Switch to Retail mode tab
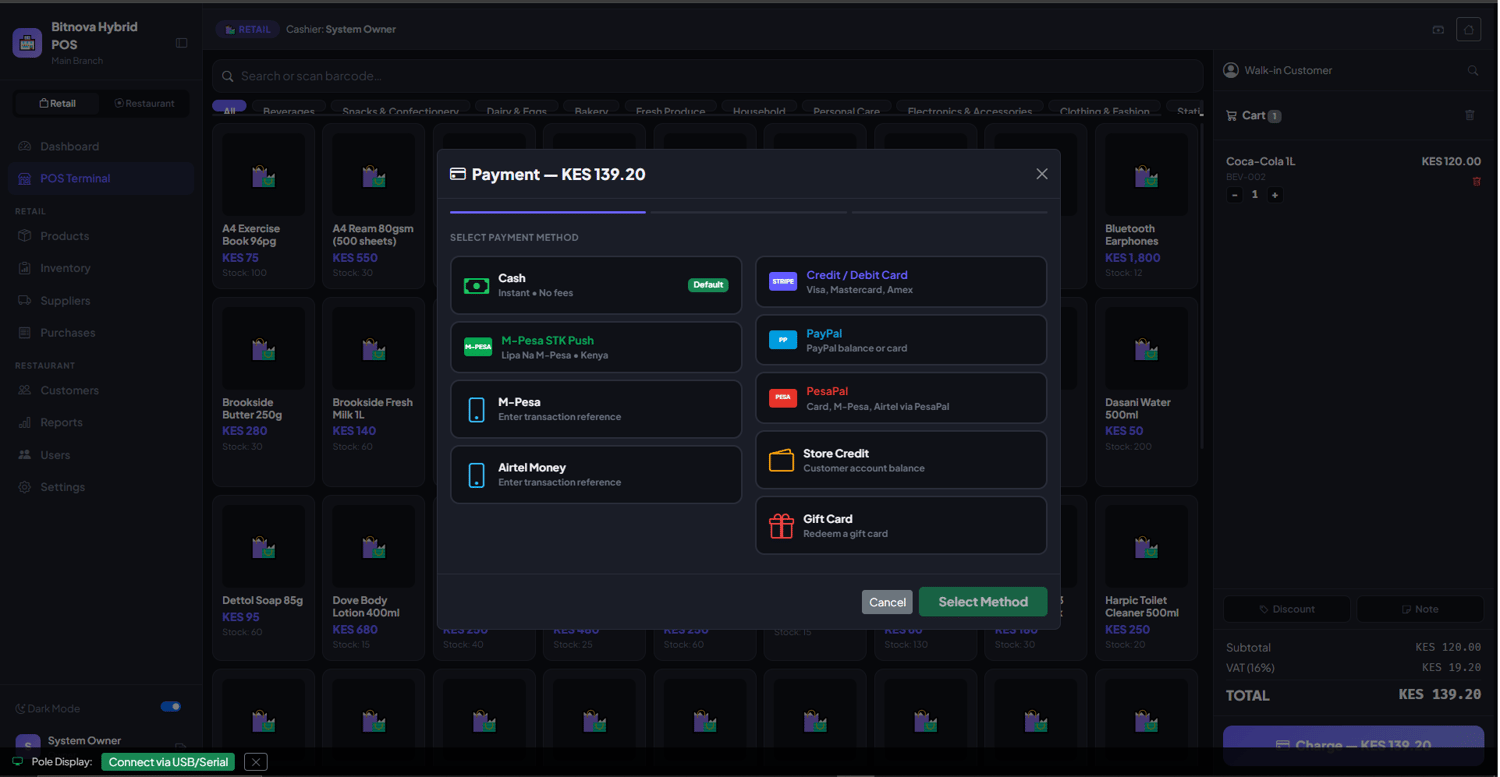The height and width of the screenshot is (777, 1500). (x=57, y=103)
